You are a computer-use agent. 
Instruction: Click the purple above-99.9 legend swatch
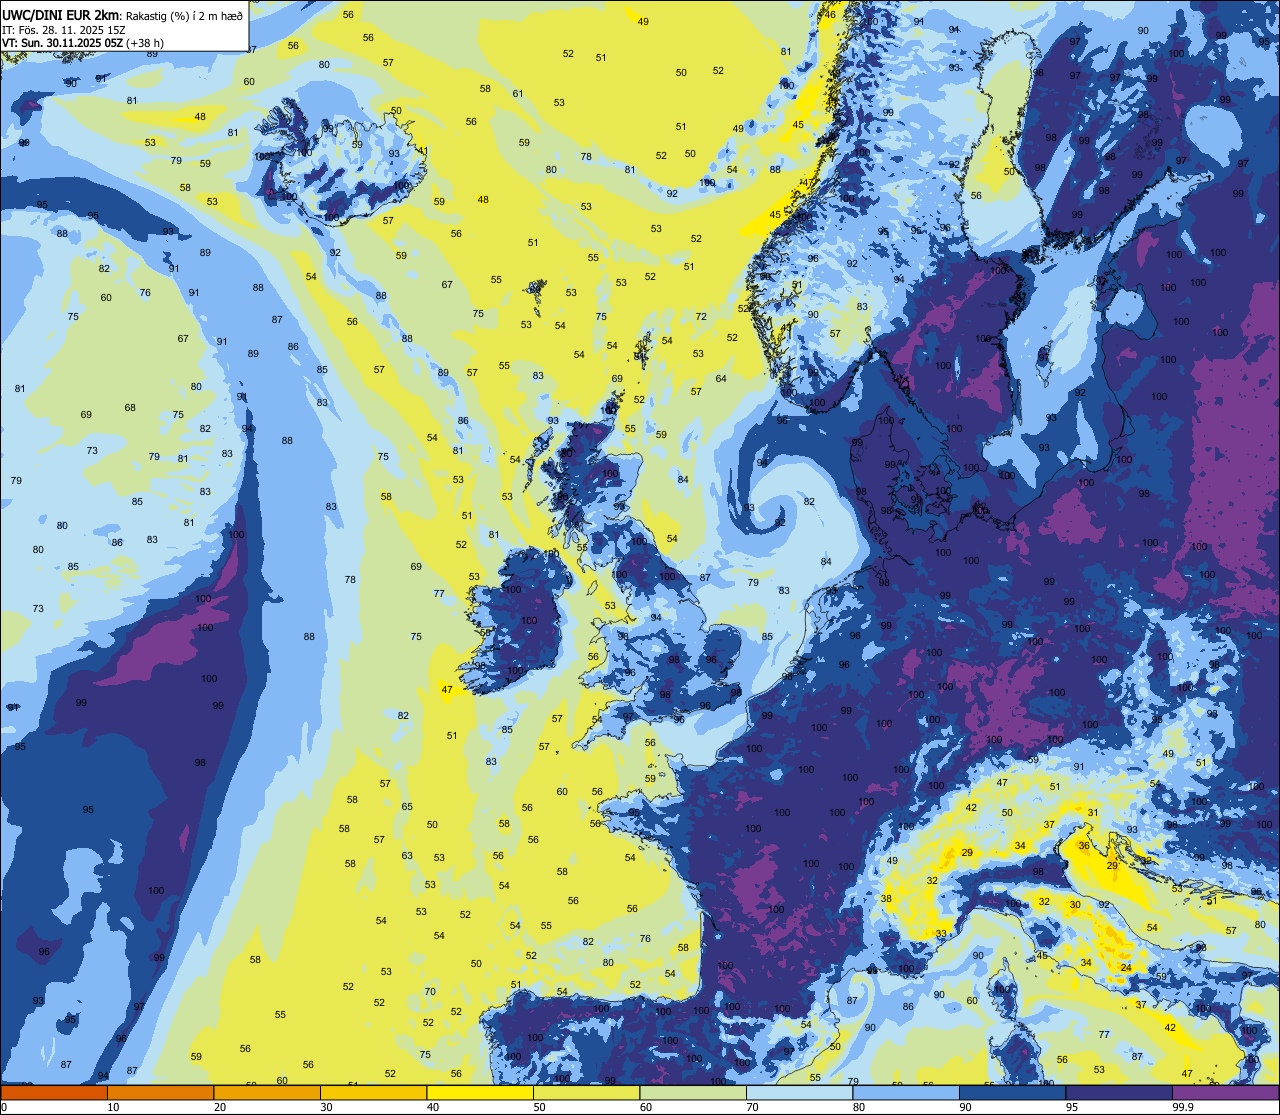click(1225, 1092)
